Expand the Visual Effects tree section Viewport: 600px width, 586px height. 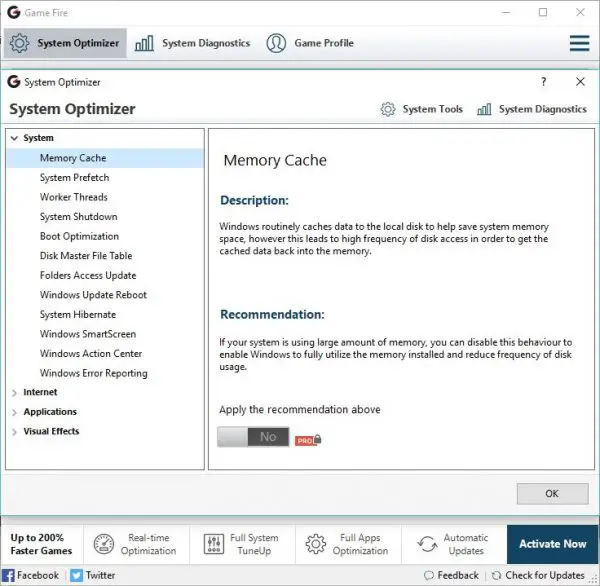point(14,432)
